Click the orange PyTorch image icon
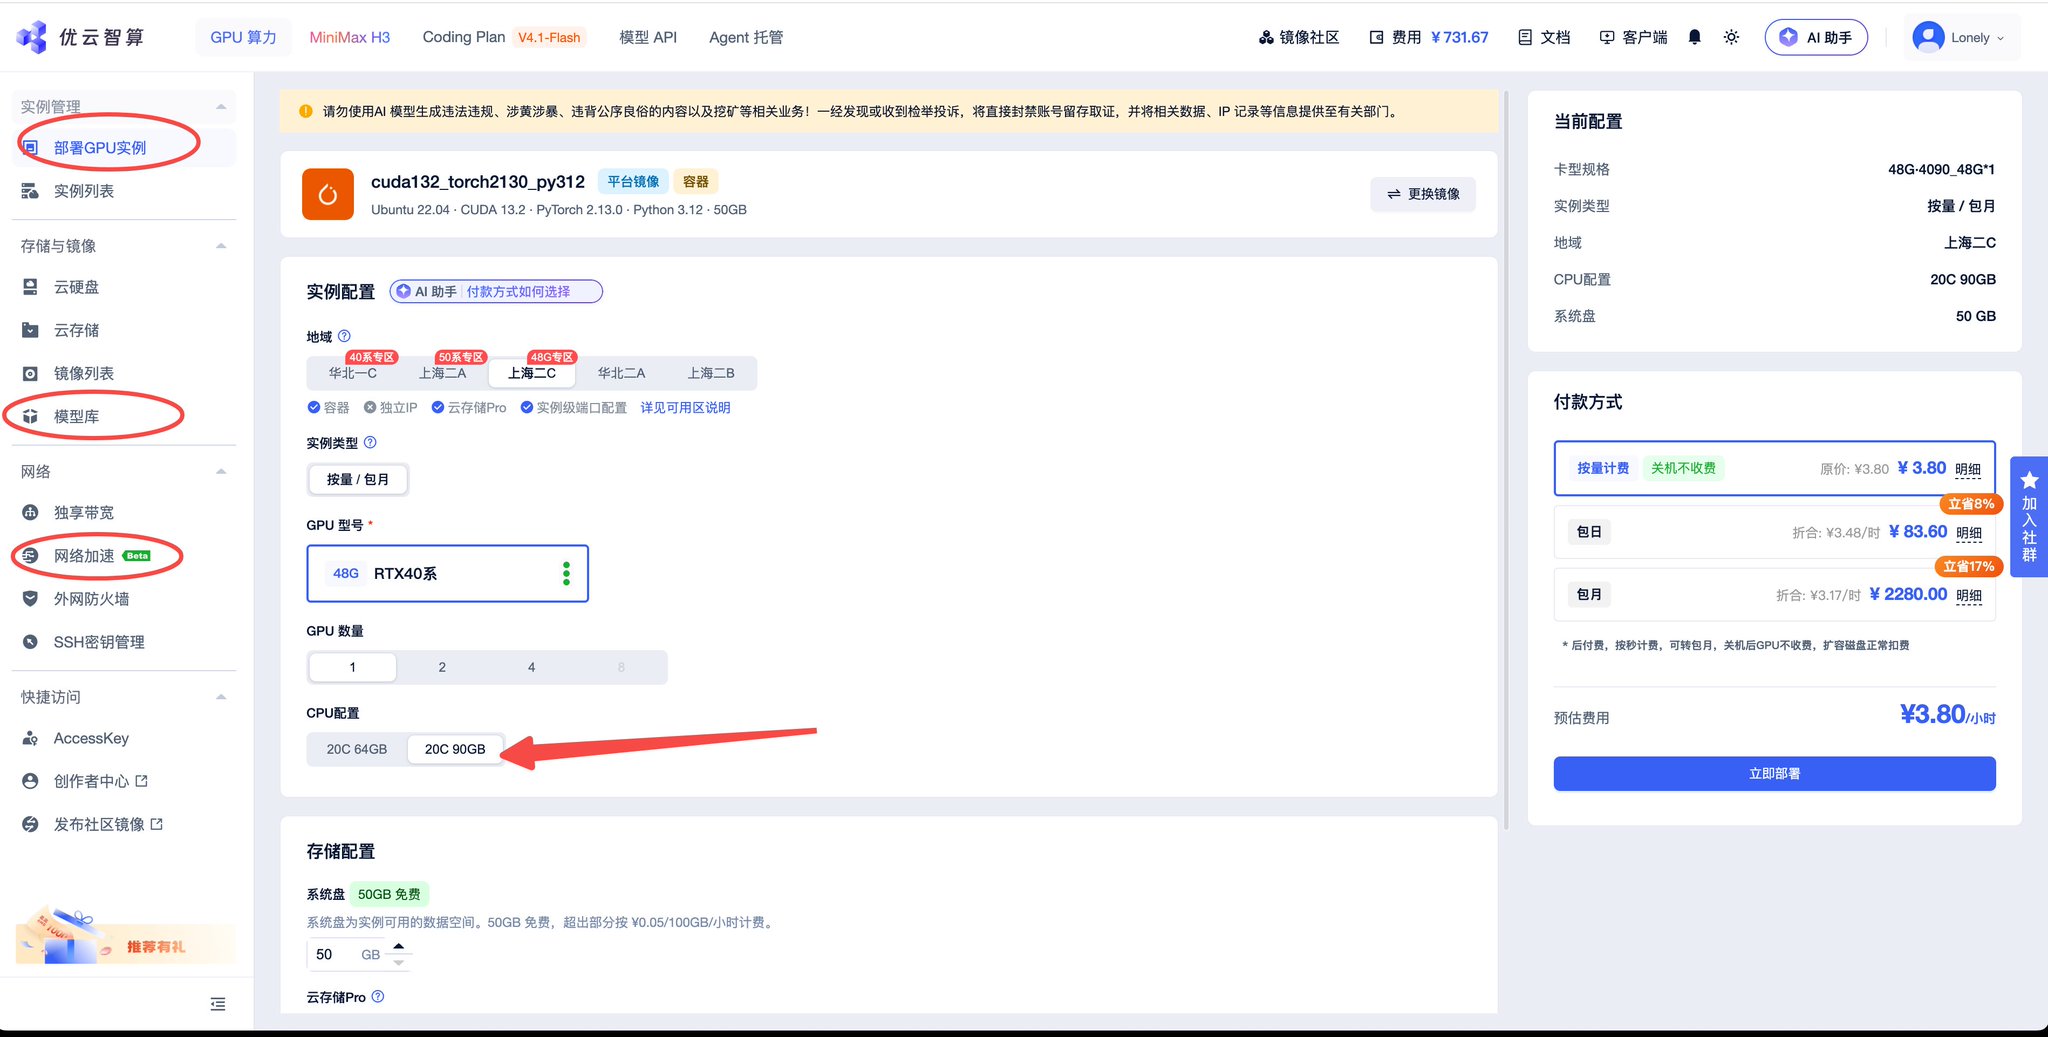This screenshot has height=1037, width=2048. [x=328, y=194]
